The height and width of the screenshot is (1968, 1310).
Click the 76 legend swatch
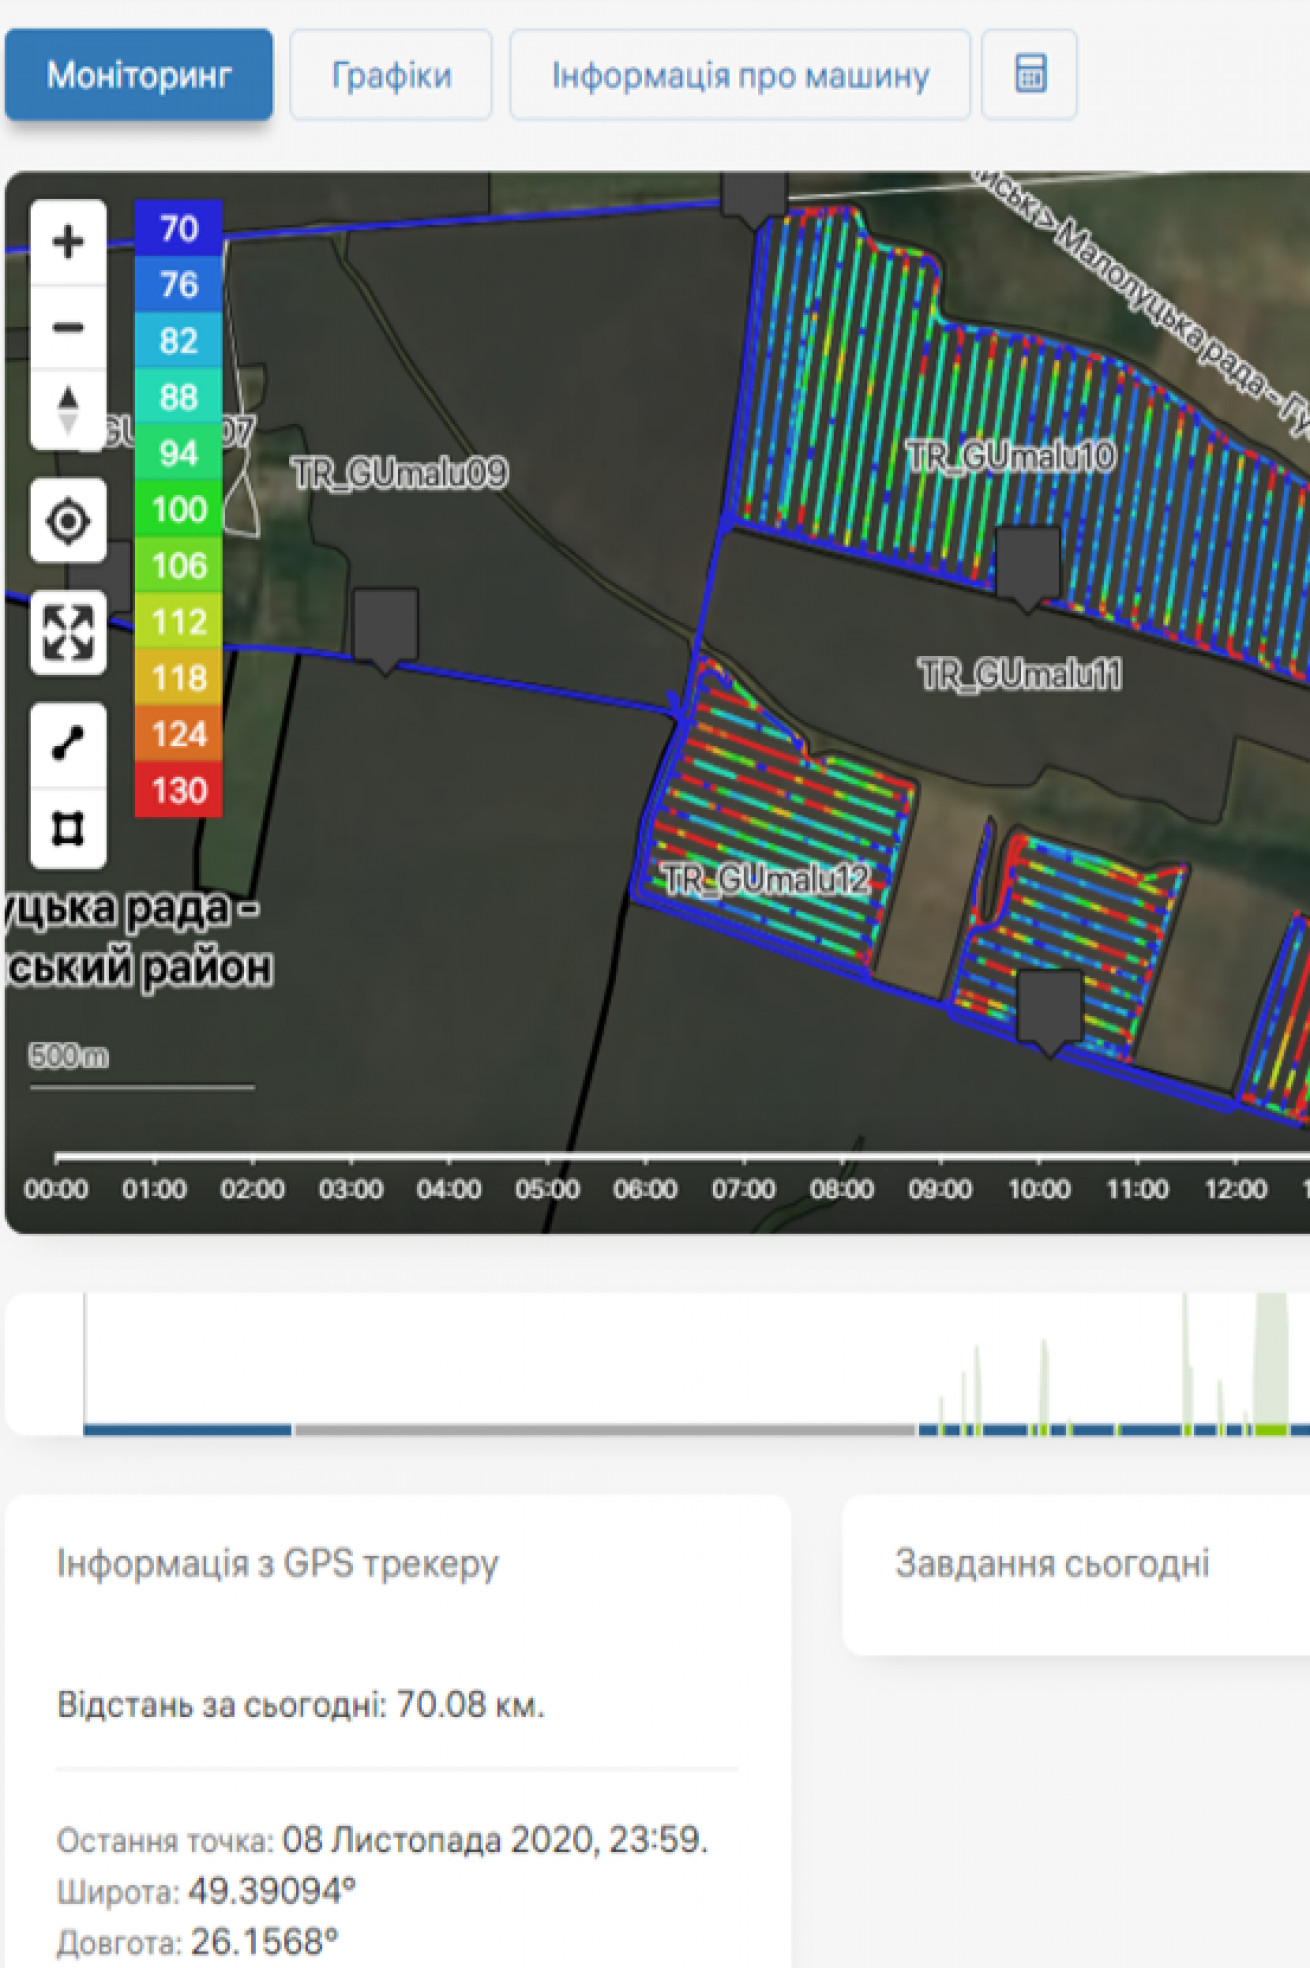coord(179,285)
